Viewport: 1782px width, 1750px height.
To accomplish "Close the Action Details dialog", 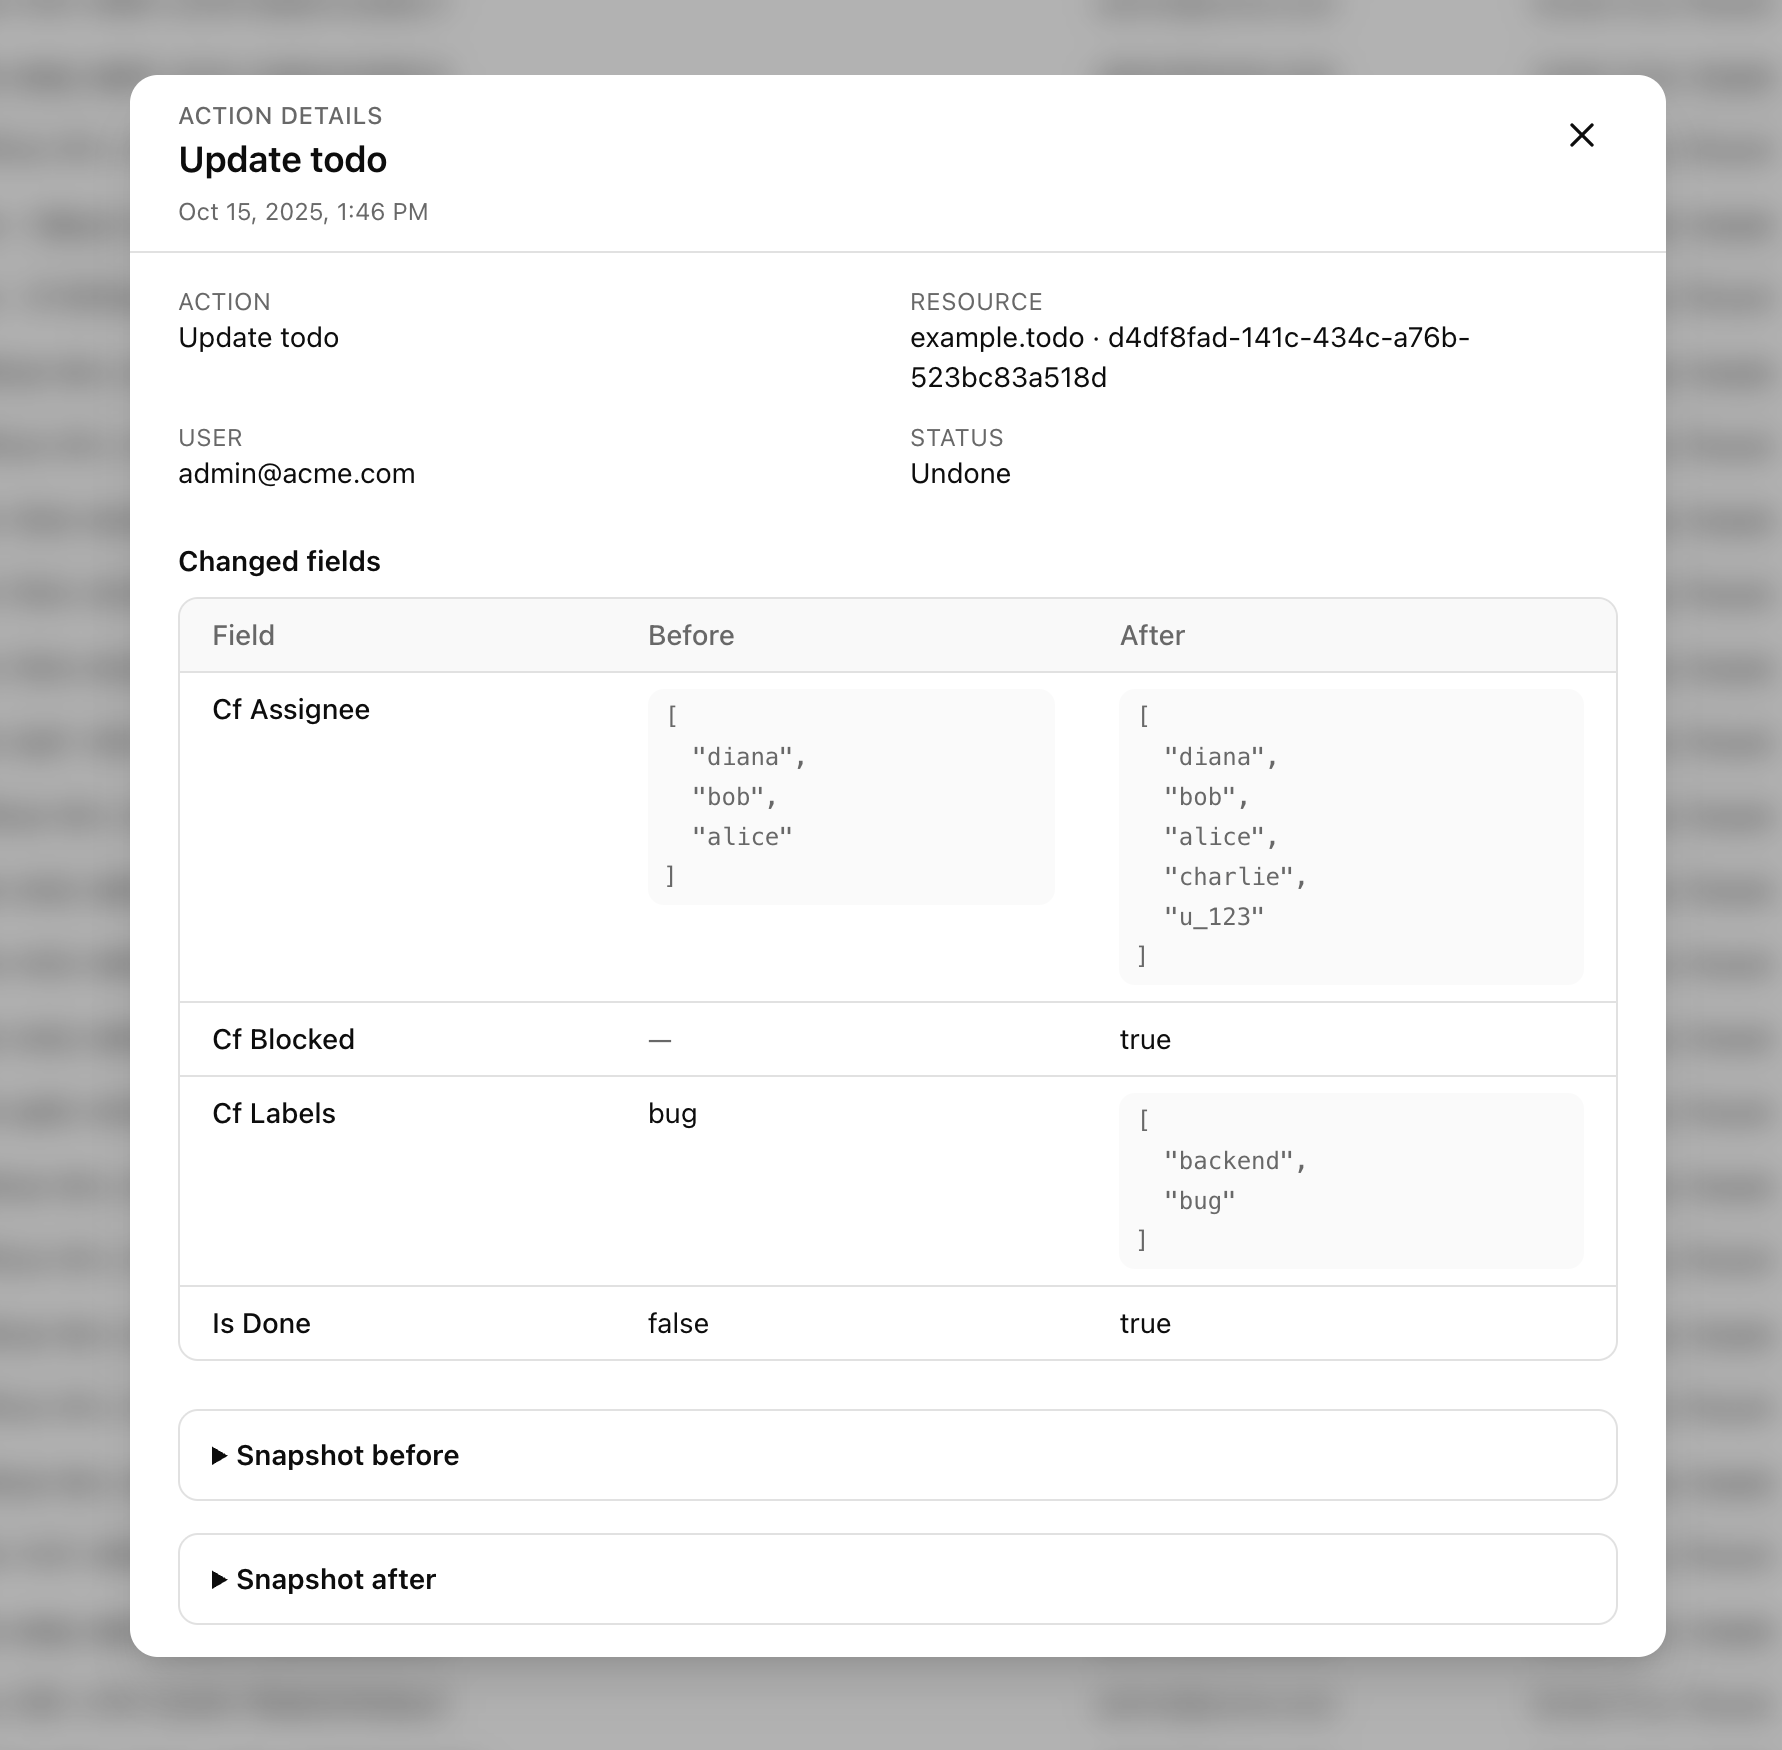I will pos(1581,135).
